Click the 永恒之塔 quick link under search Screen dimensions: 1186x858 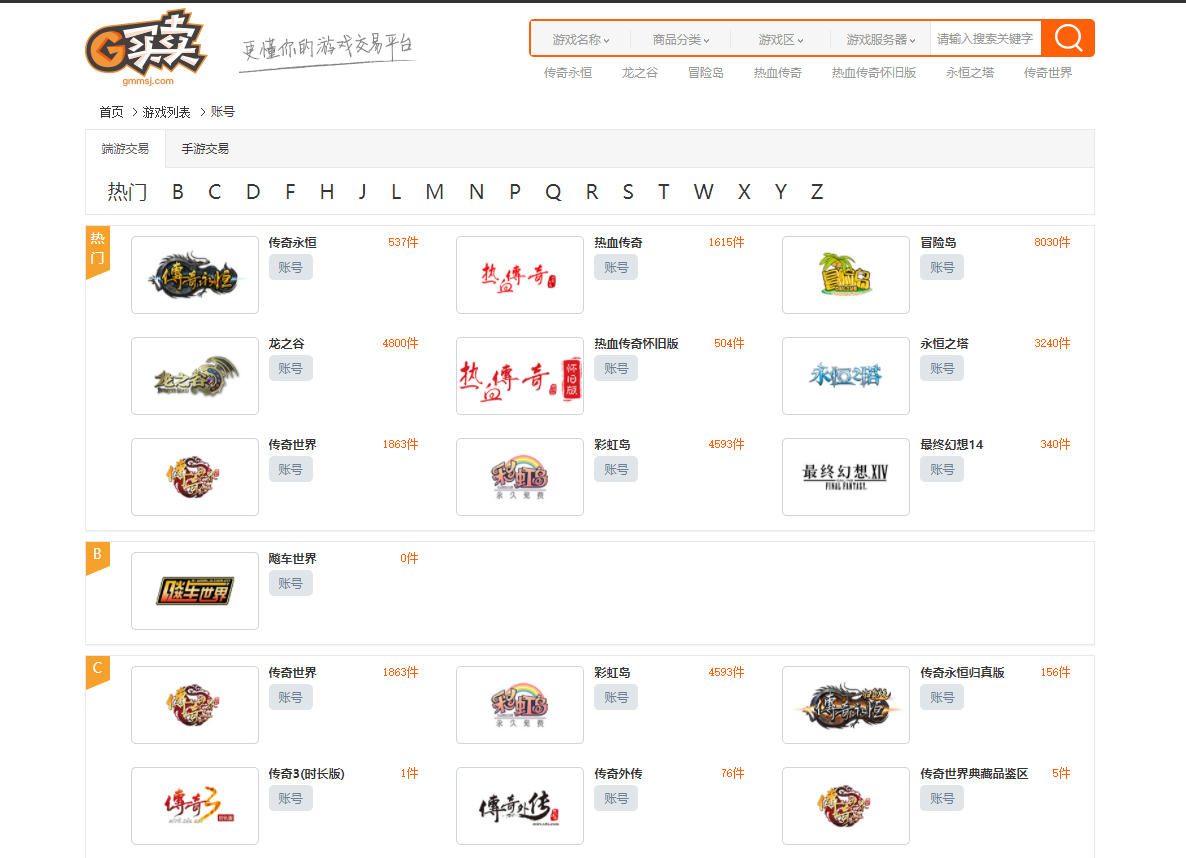pyautogui.click(x=970, y=73)
